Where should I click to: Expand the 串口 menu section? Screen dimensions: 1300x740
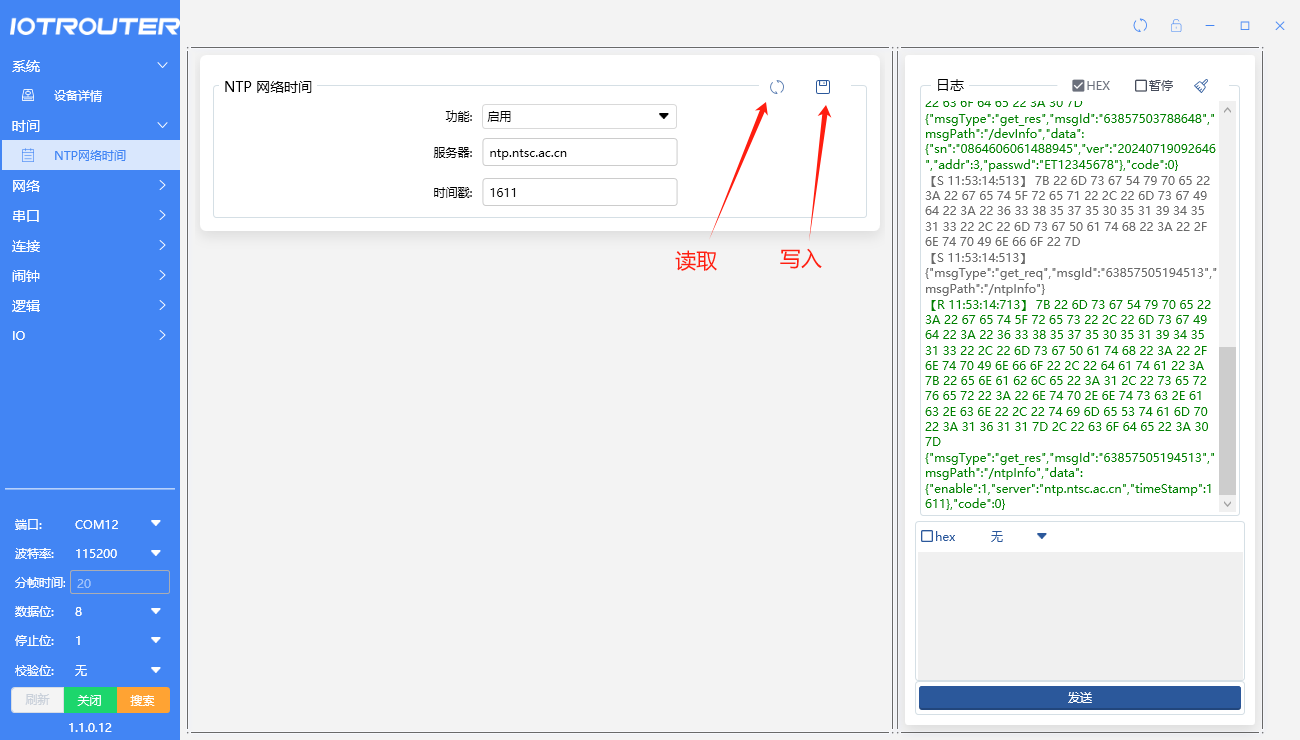90,216
